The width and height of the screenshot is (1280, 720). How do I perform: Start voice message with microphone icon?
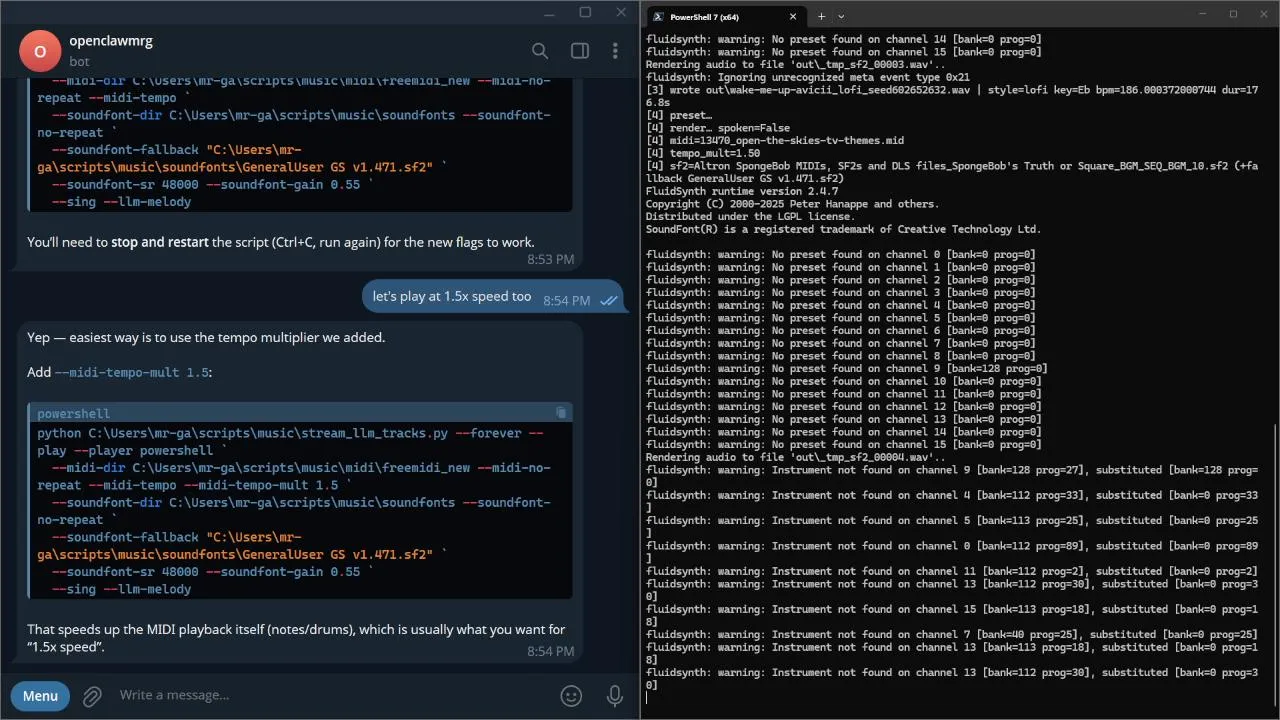pyautogui.click(x=615, y=696)
